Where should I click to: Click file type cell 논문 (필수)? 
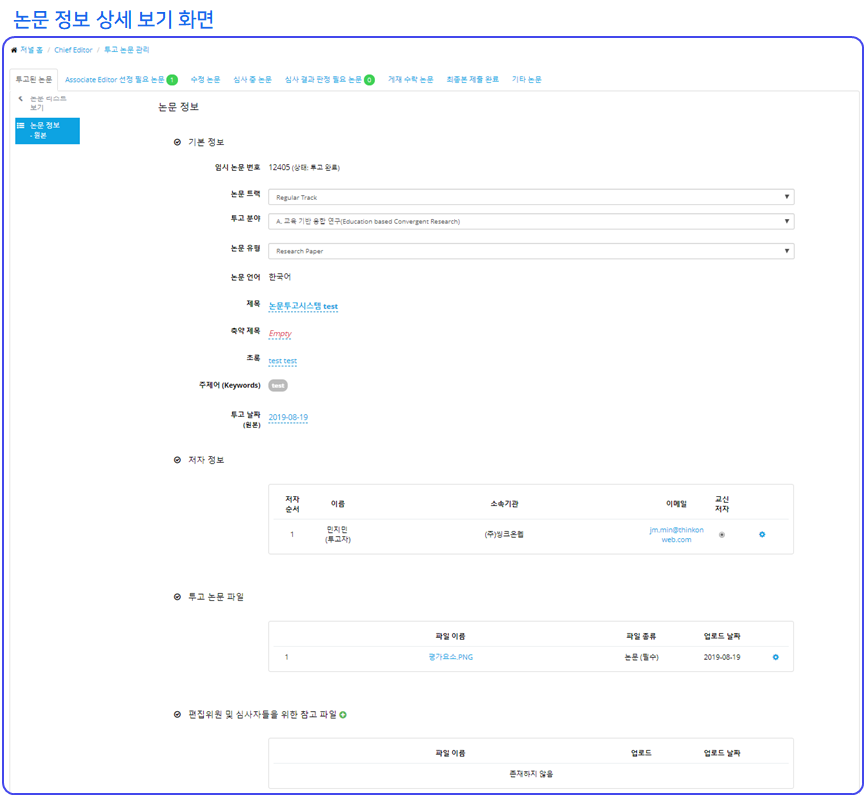pos(641,657)
